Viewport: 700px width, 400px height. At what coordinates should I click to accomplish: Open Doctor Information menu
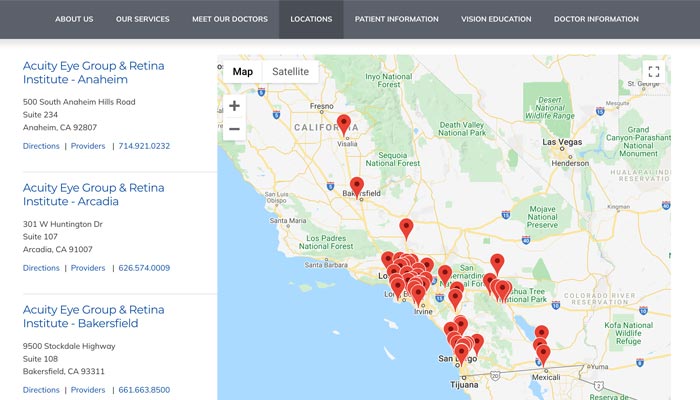(x=596, y=19)
